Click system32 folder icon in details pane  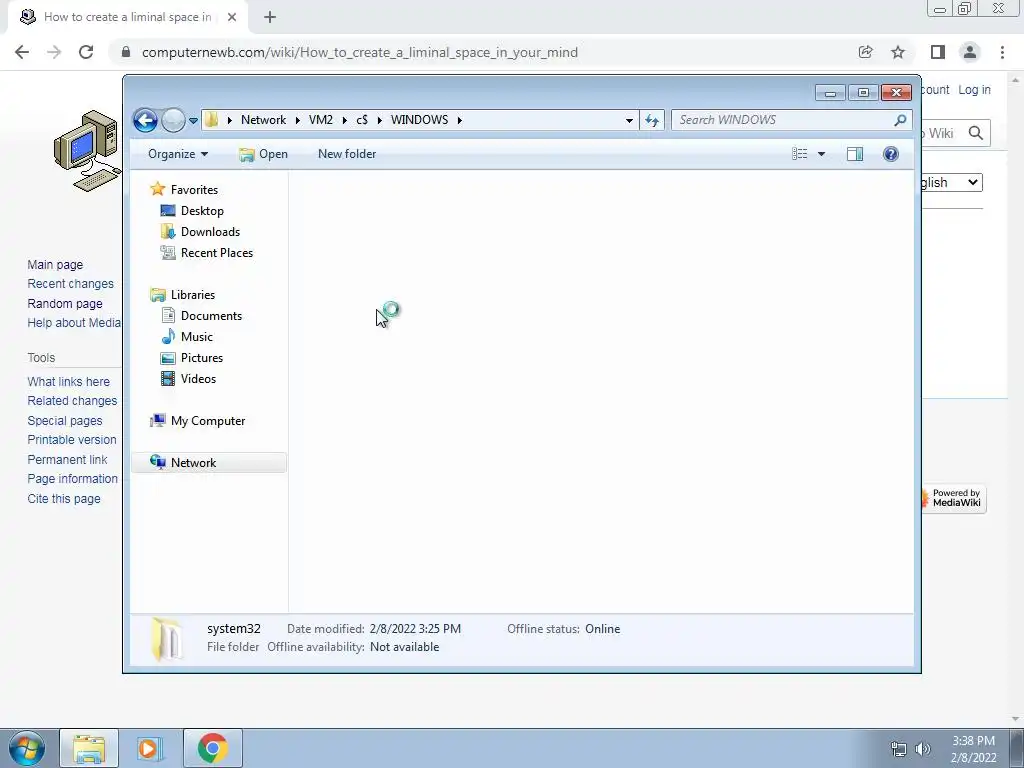[166, 639]
